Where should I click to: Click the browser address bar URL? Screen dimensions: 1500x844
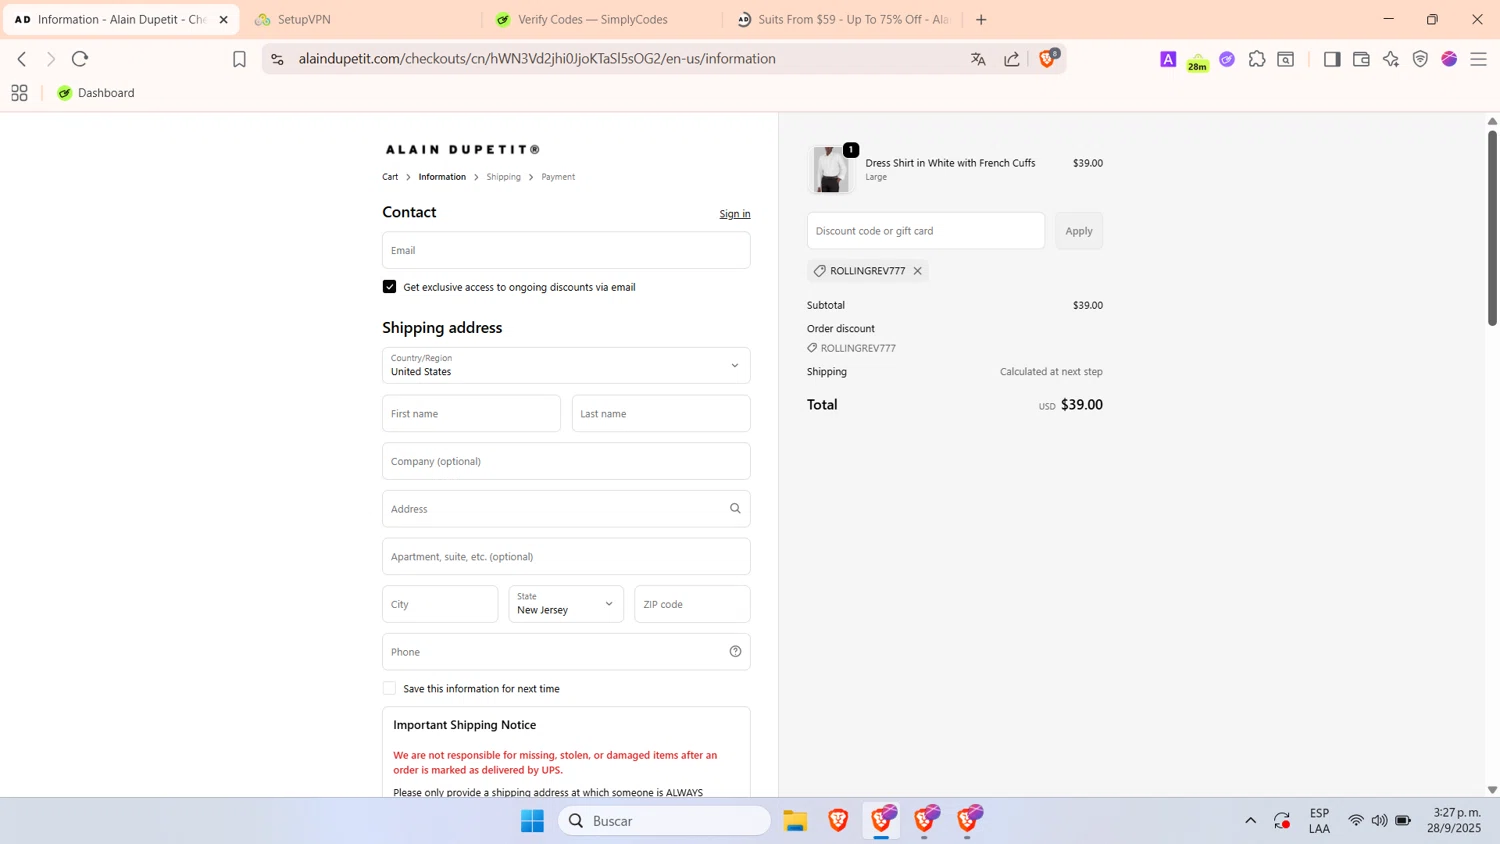537,59
